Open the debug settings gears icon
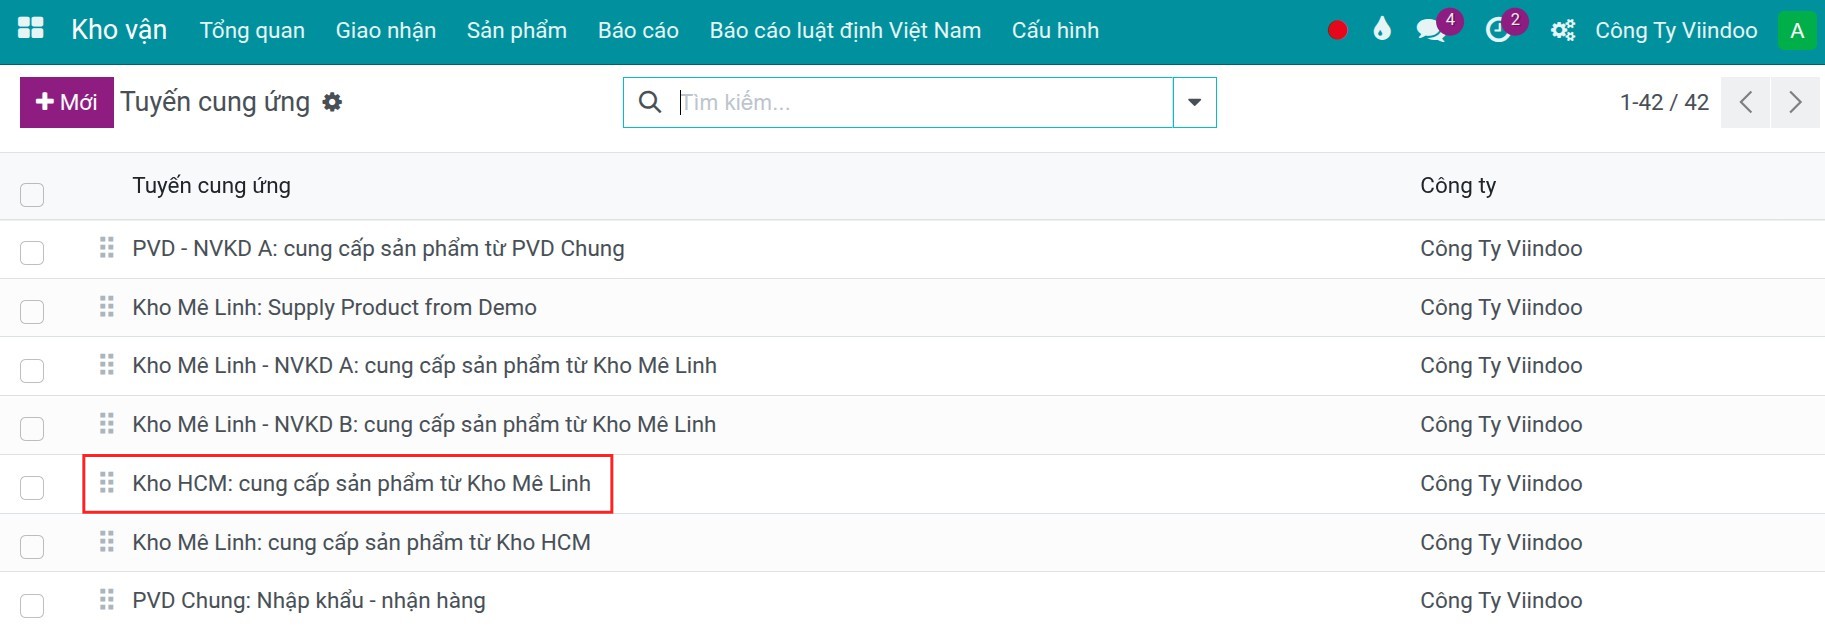Viewport: 1825px width, 630px height. (x=1562, y=31)
